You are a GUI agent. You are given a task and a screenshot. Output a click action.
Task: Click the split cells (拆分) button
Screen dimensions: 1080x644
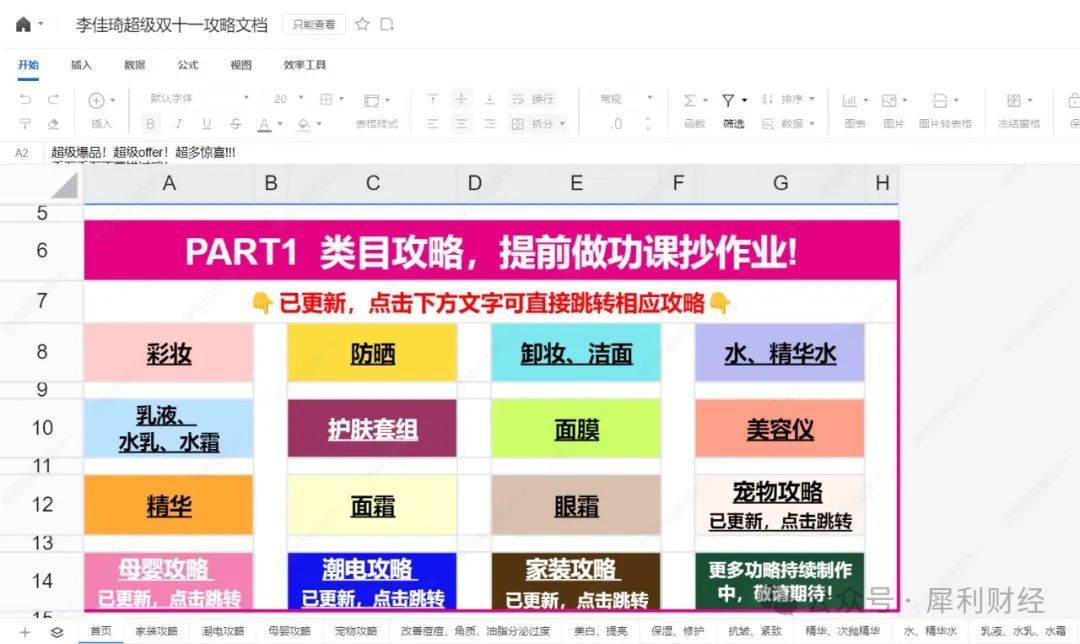pyautogui.click(x=538, y=124)
